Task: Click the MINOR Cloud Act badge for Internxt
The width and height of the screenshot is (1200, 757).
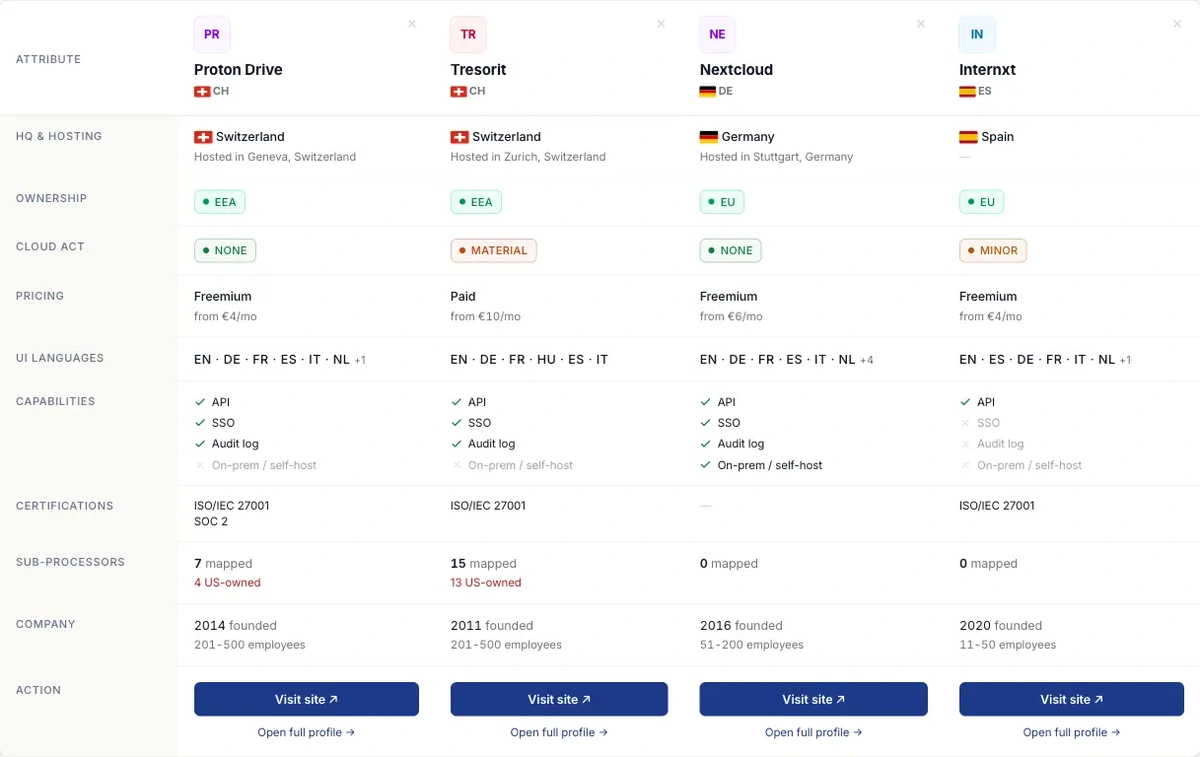Action: [993, 250]
